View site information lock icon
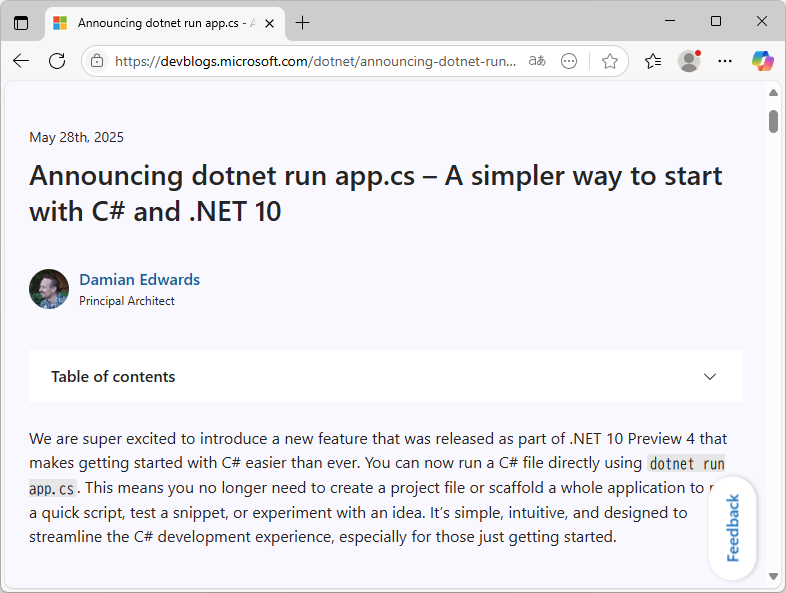This screenshot has width=786, height=593. pos(97,61)
